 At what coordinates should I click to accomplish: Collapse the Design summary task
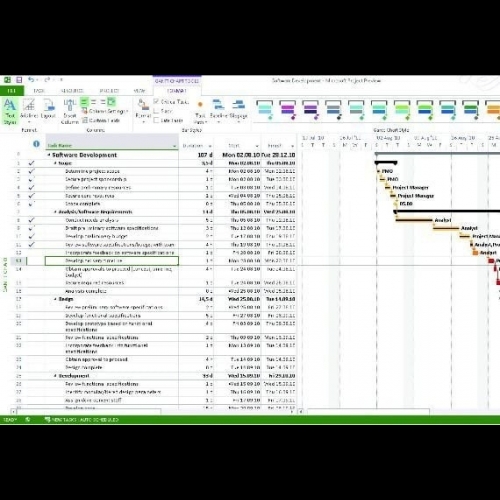point(55,299)
